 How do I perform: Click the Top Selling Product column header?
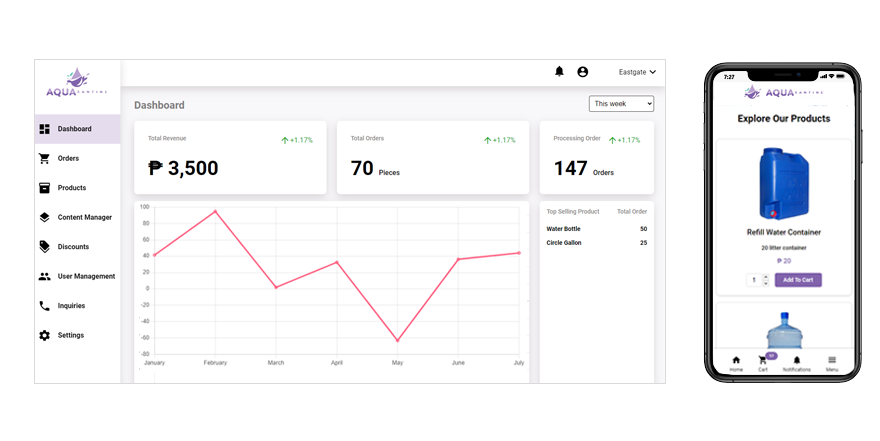573,212
